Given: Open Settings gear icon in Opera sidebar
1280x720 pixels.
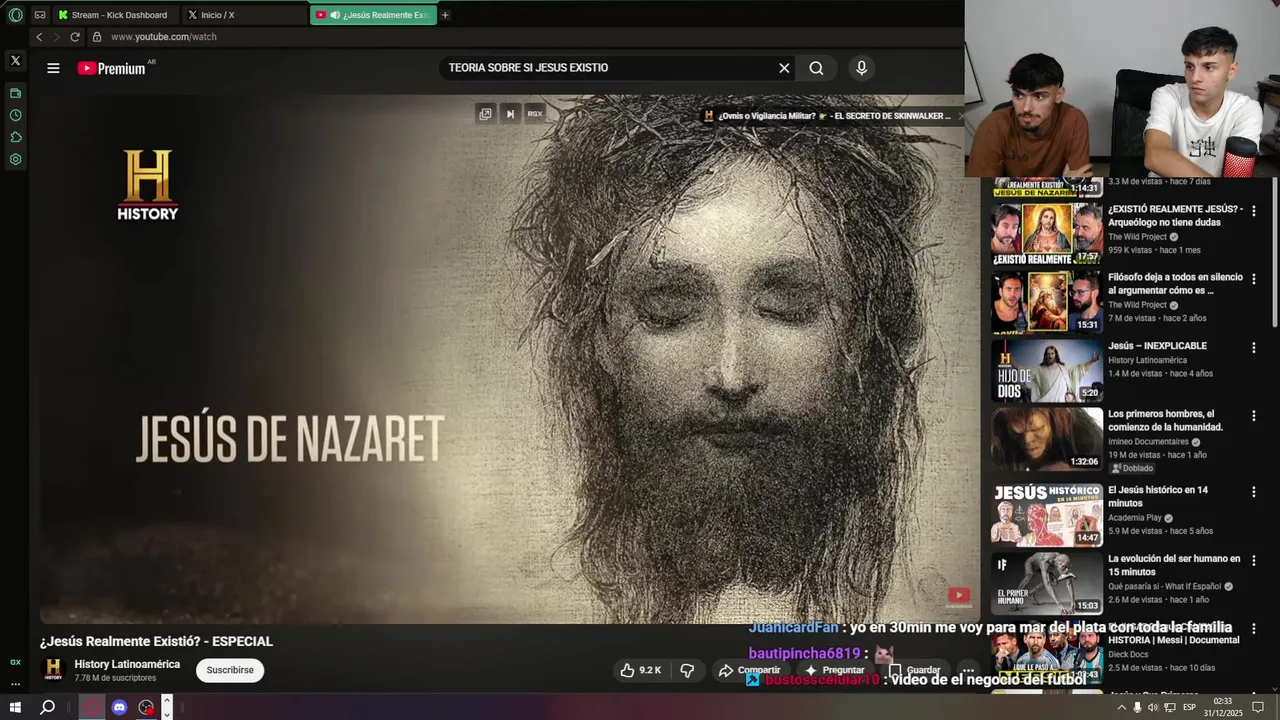Looking at the screenshot, I should click(x=15, y=159).
